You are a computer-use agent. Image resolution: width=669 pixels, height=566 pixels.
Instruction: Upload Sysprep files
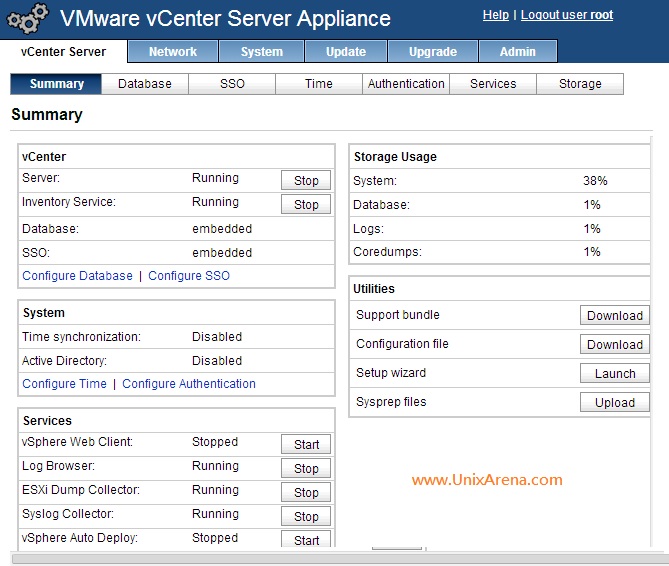click(x=614, y=402)
